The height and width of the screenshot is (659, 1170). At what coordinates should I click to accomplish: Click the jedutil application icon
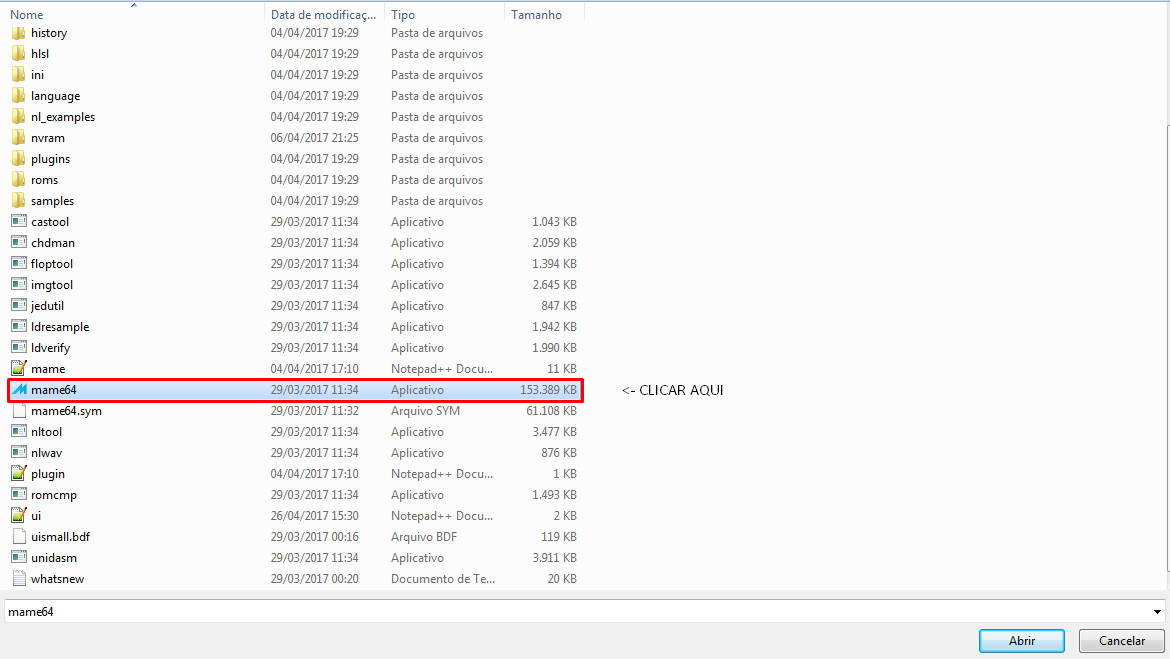19,305
